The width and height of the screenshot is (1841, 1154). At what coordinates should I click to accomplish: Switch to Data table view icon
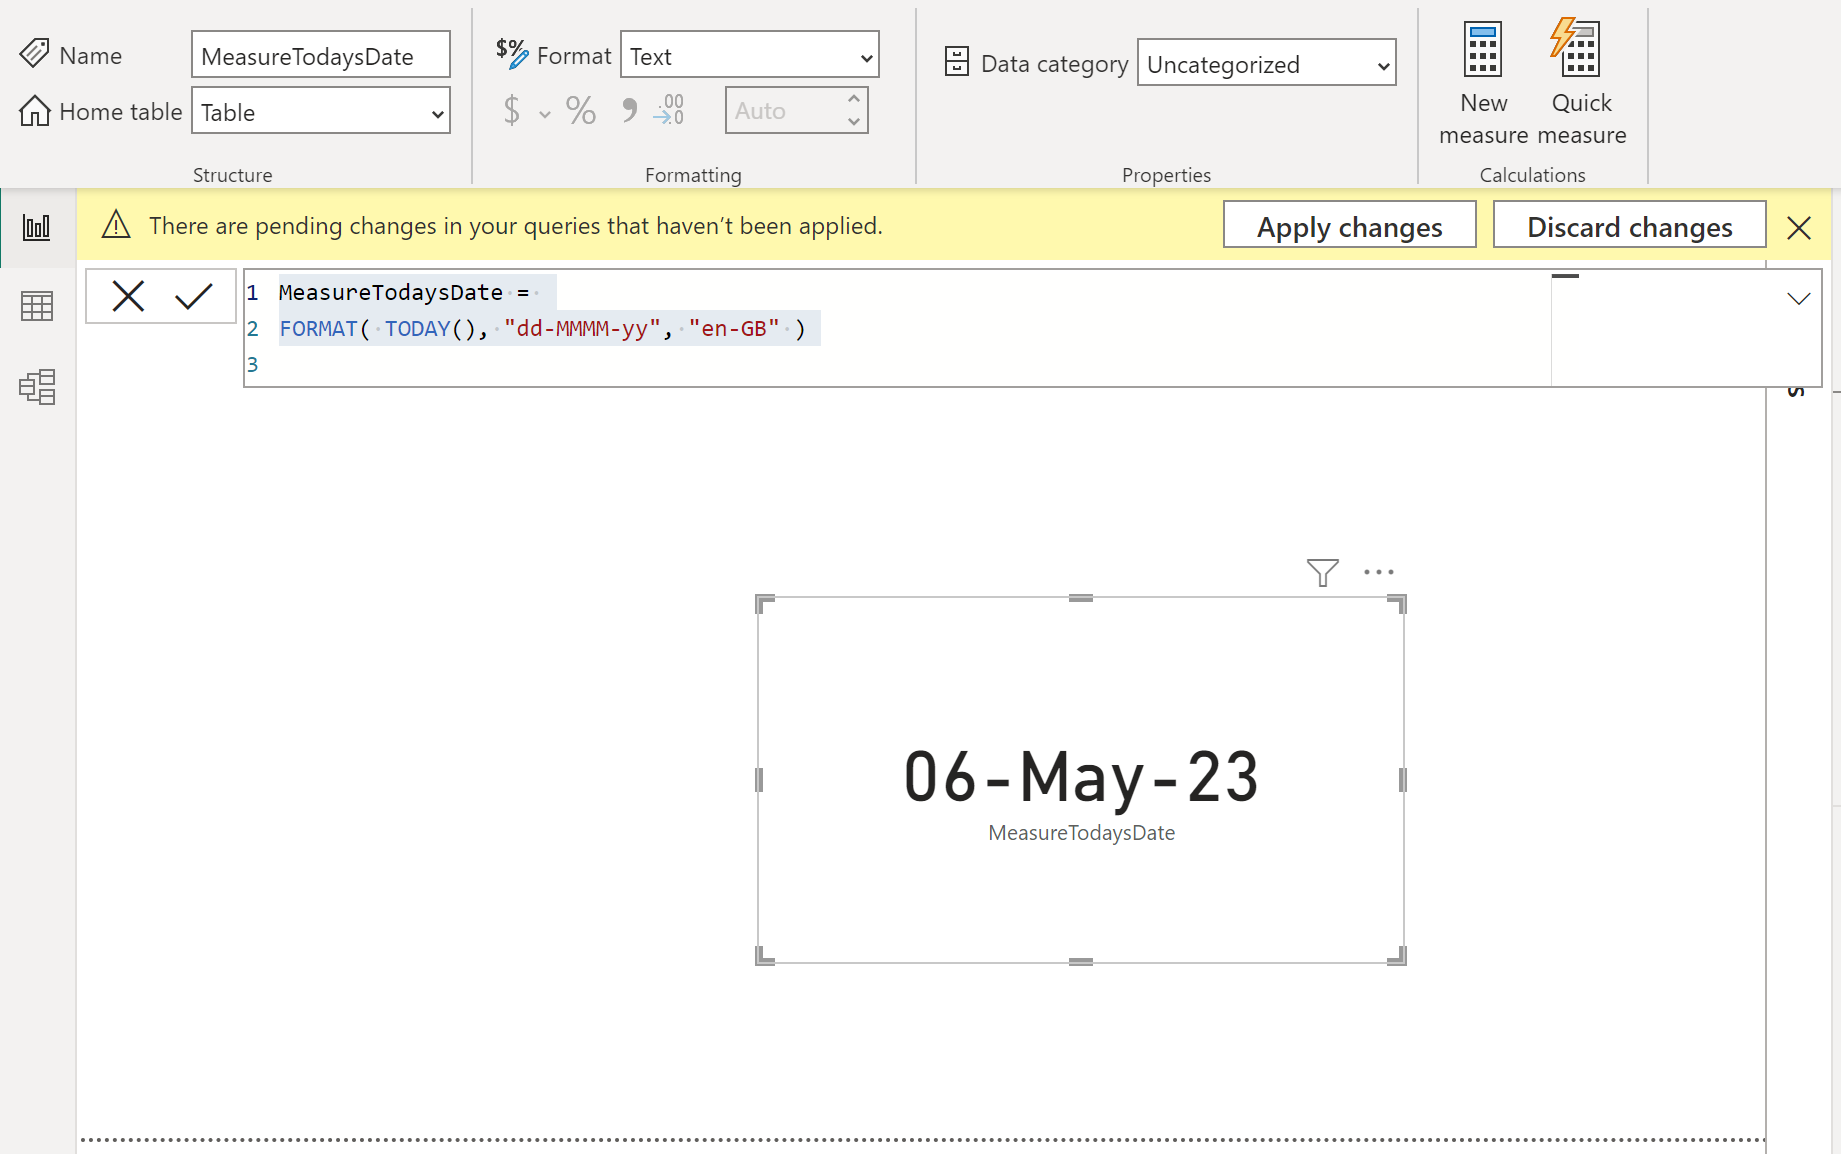tap(37, 306)
